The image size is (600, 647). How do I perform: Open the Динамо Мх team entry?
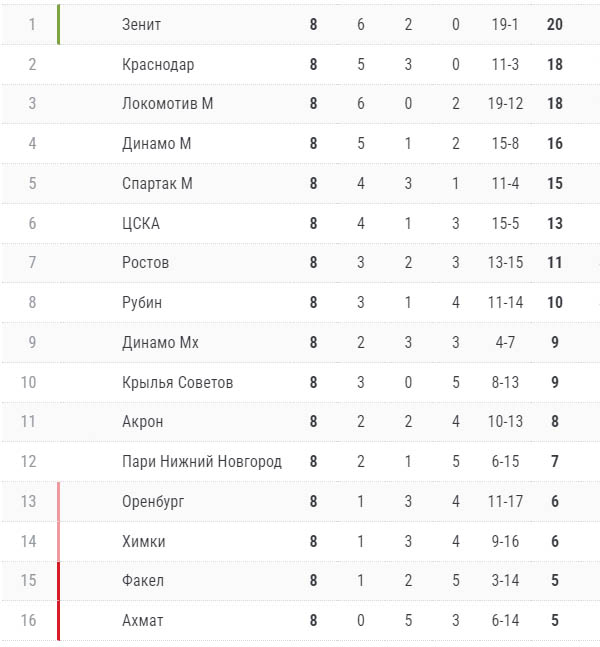tap(159, 343)
